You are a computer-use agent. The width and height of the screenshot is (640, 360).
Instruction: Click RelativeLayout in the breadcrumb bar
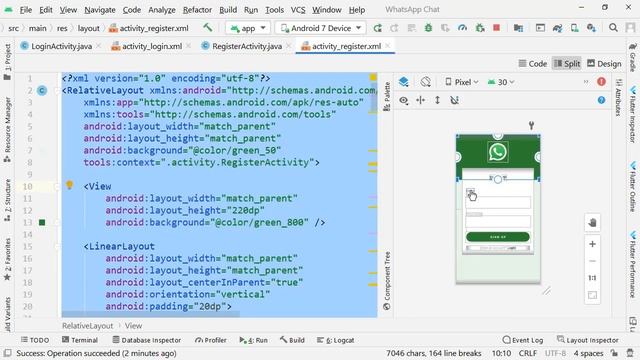coord(87,326)
